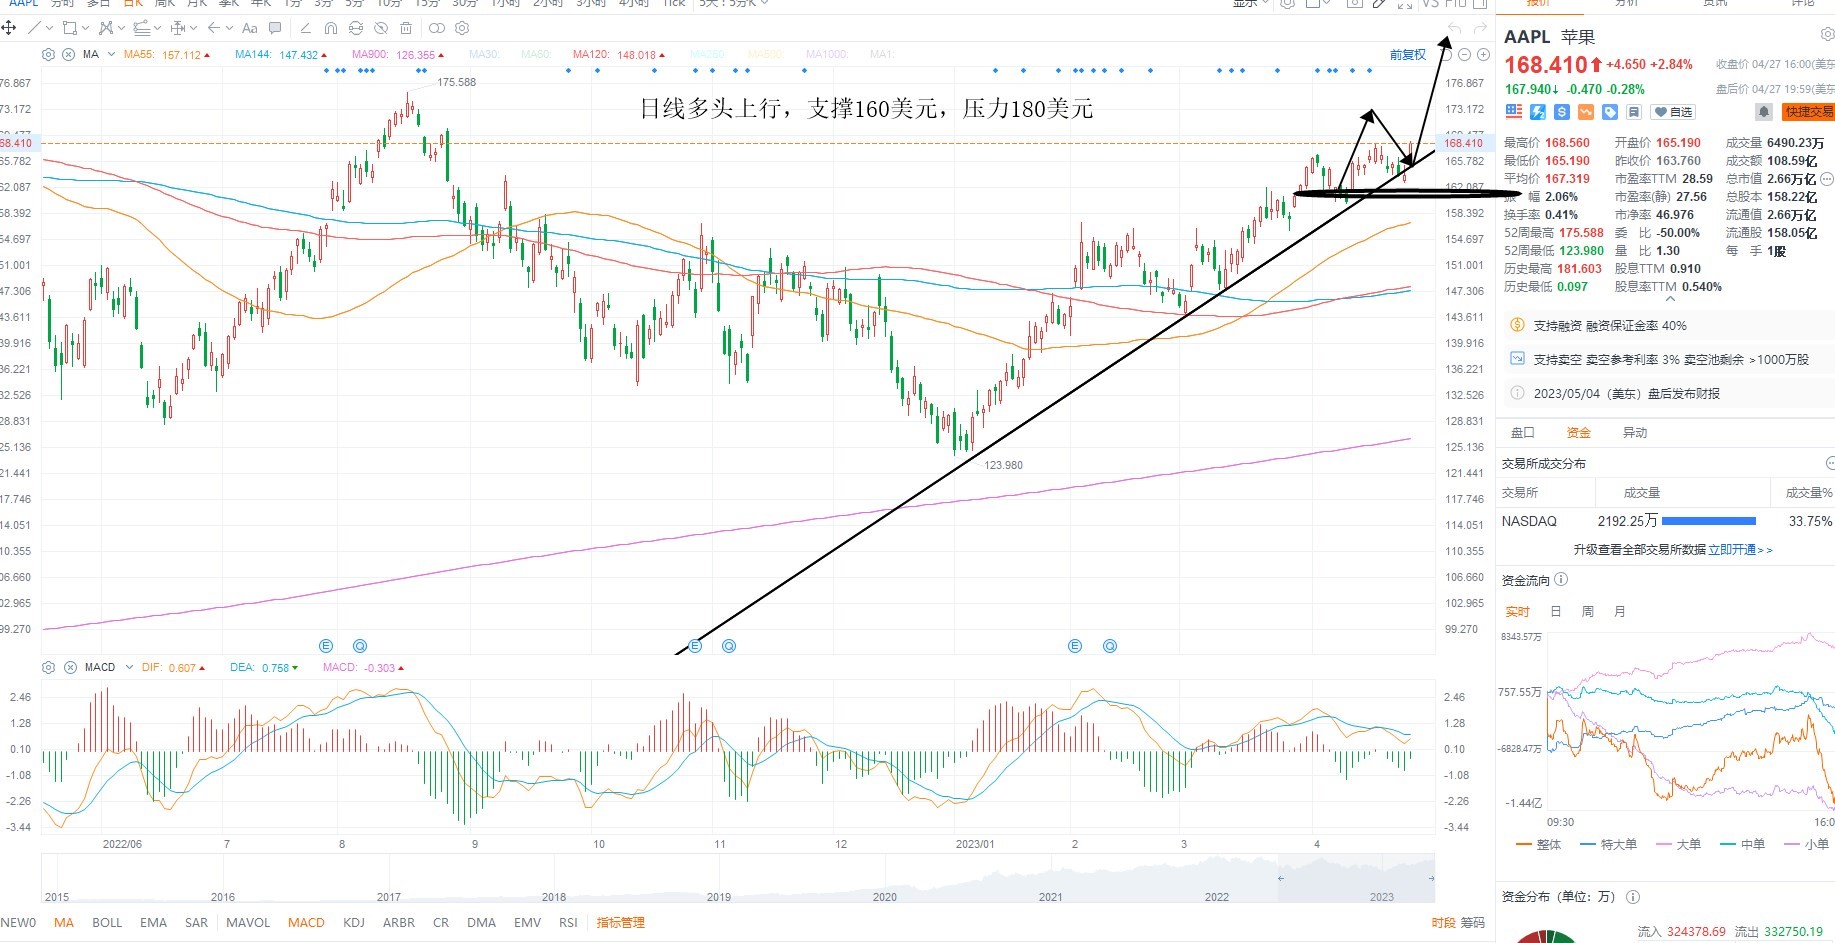Viewport: 1835px width, 943px height.
Task: Expand the line drawing tool dropdown
Action: 50,28
